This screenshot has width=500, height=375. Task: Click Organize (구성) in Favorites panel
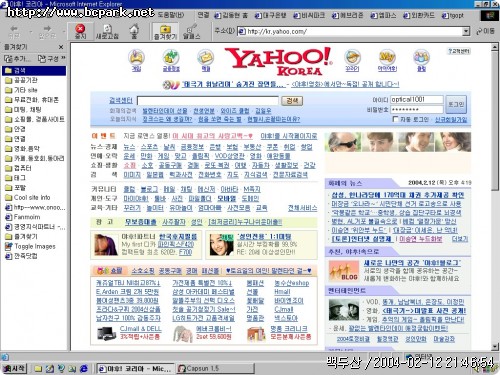48,59
